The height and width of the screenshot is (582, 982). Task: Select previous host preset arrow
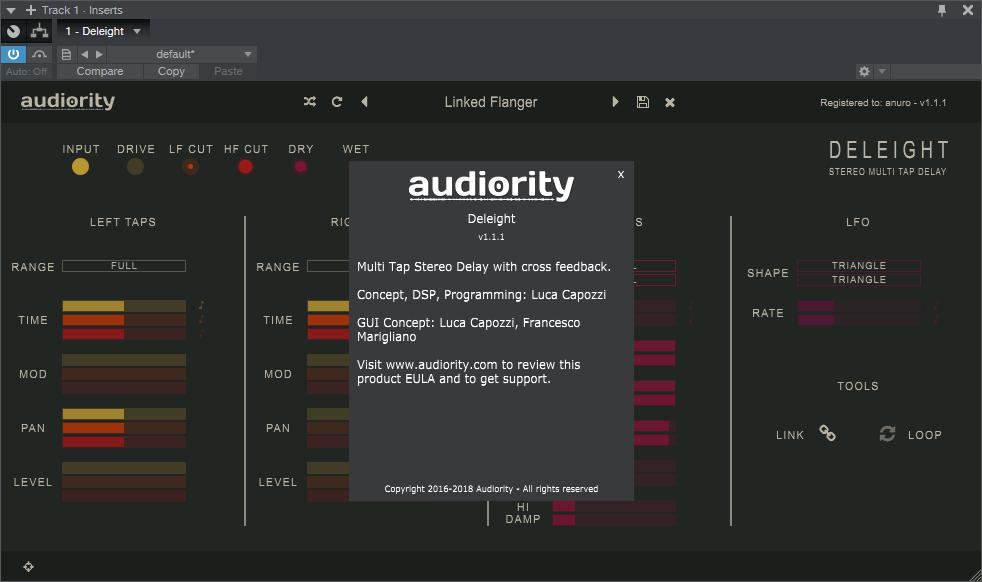click(85, 55)
